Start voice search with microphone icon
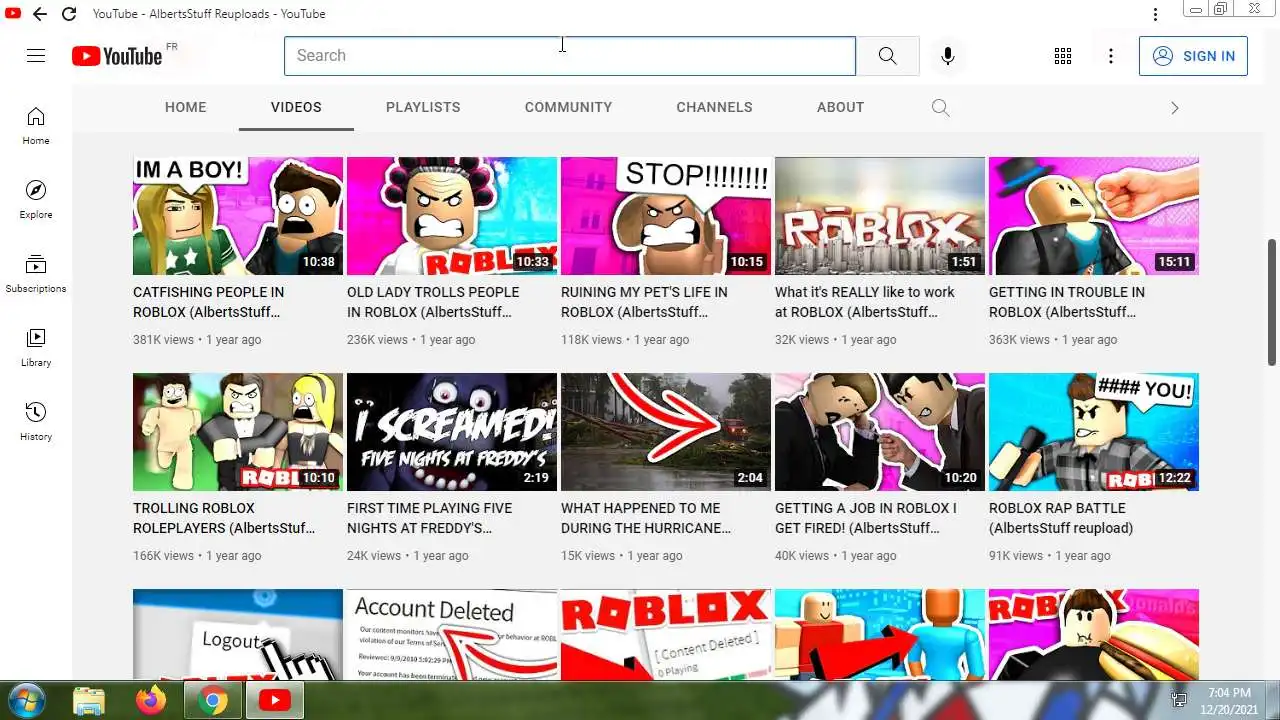1280x720 pixels. pyautogui.click(x=948, y=56)
